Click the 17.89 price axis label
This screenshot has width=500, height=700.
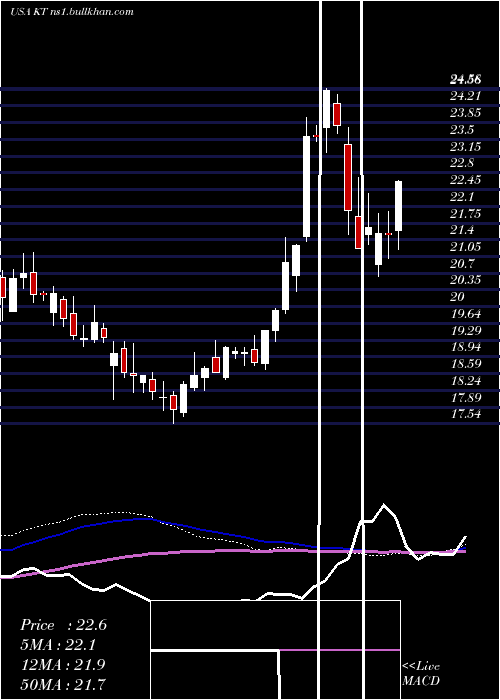[466, 397]
